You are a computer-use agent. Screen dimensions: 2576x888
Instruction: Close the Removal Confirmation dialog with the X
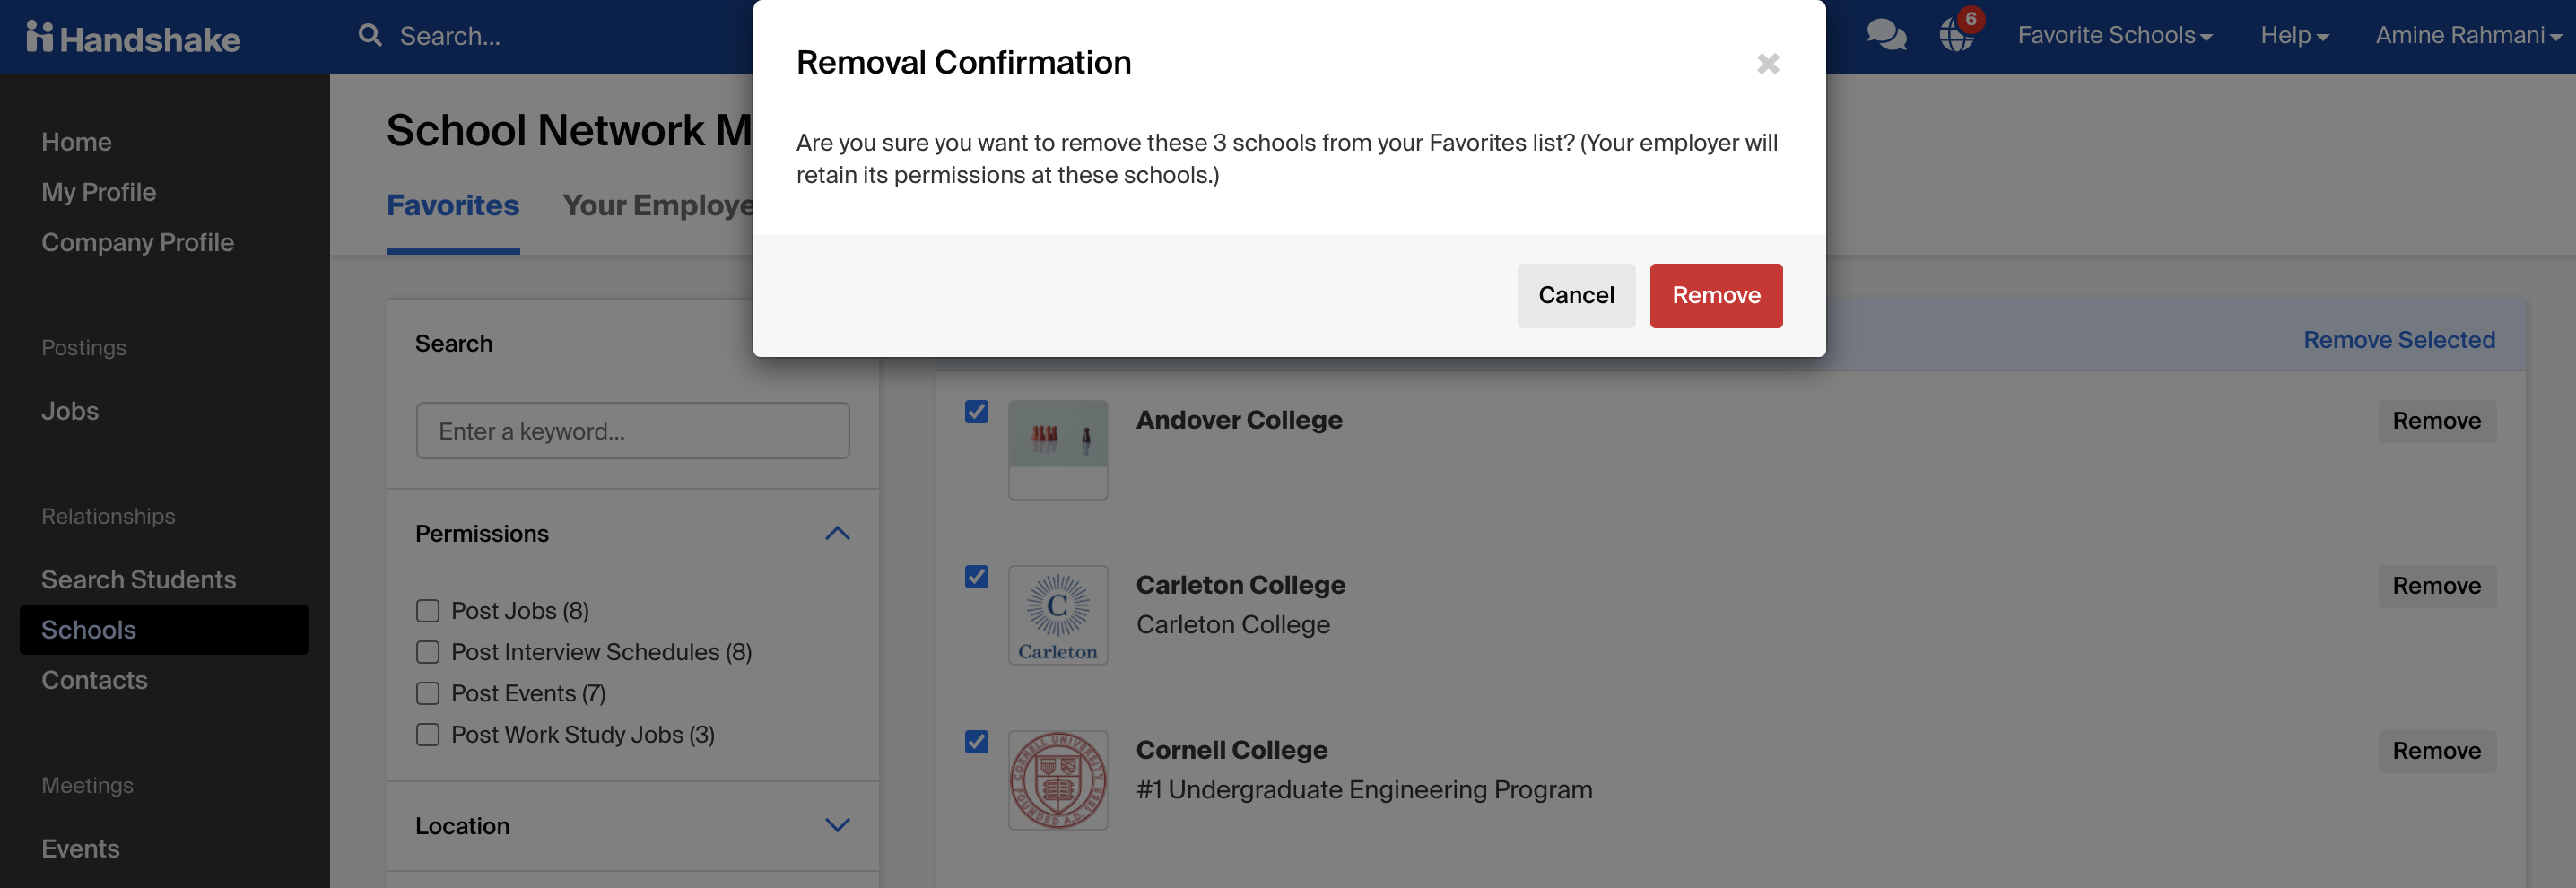(1768, 63)
